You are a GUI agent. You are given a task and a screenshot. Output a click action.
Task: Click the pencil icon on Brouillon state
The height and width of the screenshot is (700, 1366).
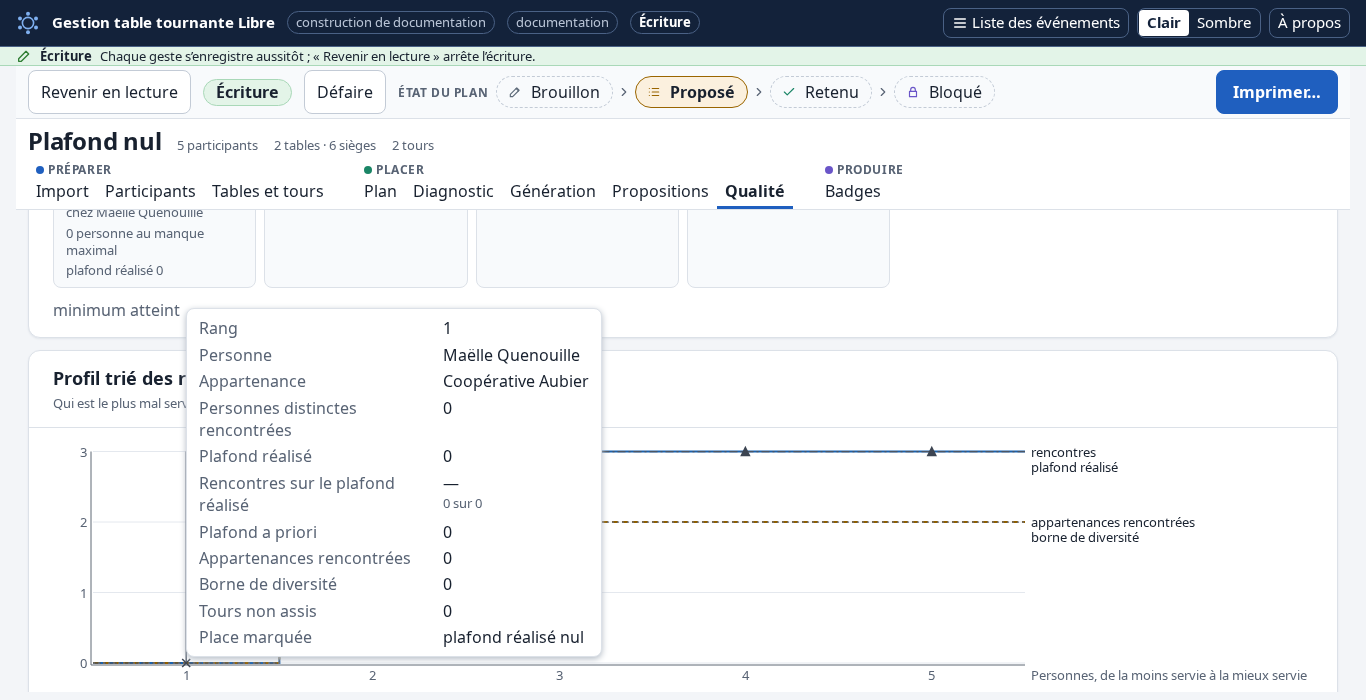point(515,92)
